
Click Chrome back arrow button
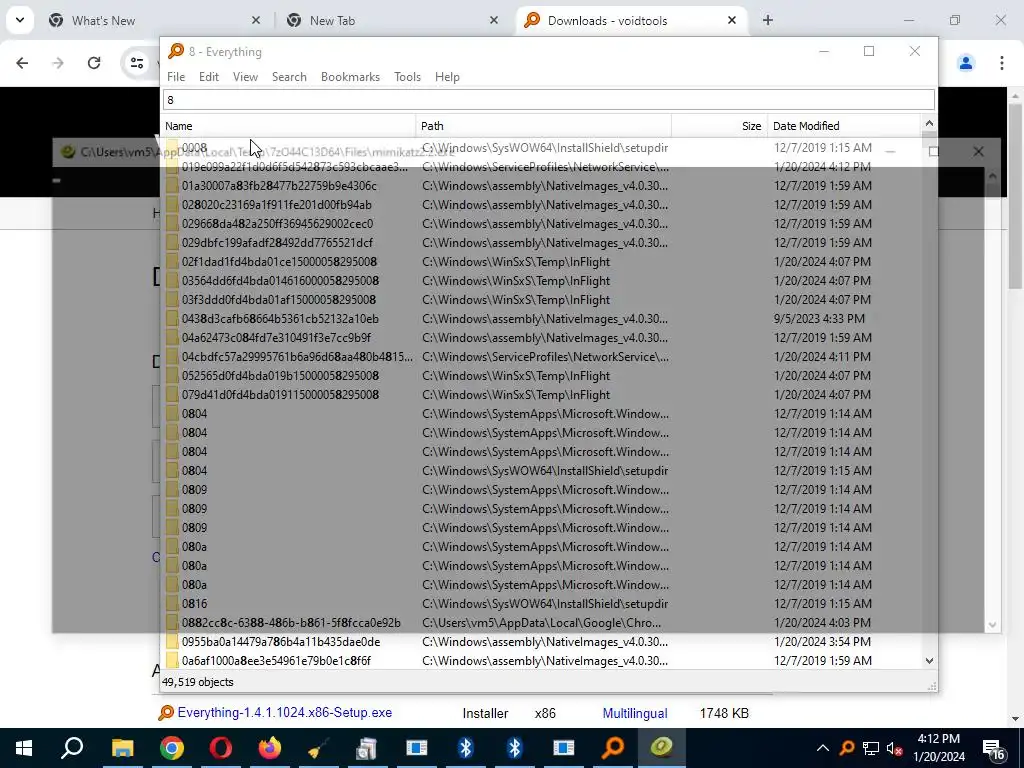(22, 63)
